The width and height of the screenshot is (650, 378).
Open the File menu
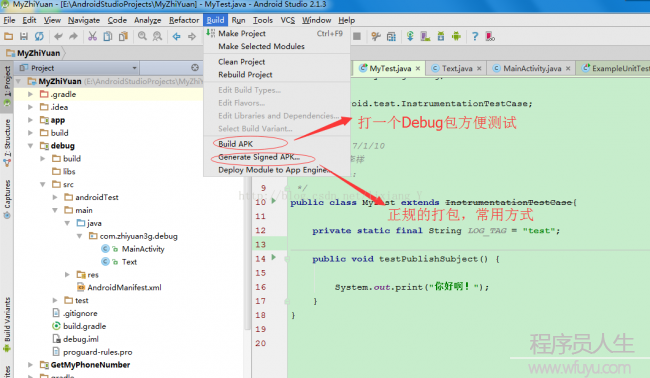9,20
